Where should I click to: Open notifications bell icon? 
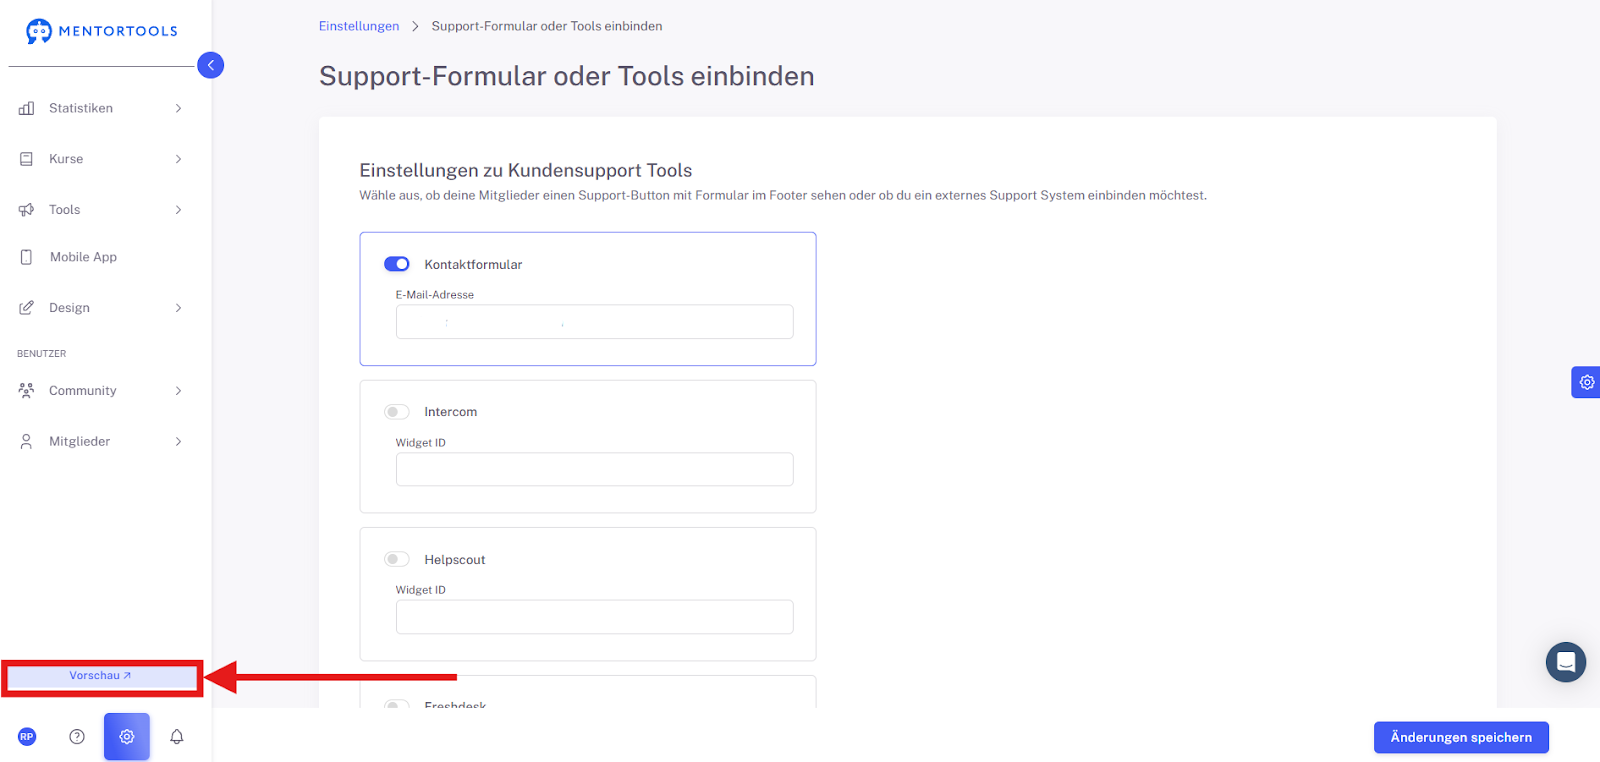click(x=177, y=737)
